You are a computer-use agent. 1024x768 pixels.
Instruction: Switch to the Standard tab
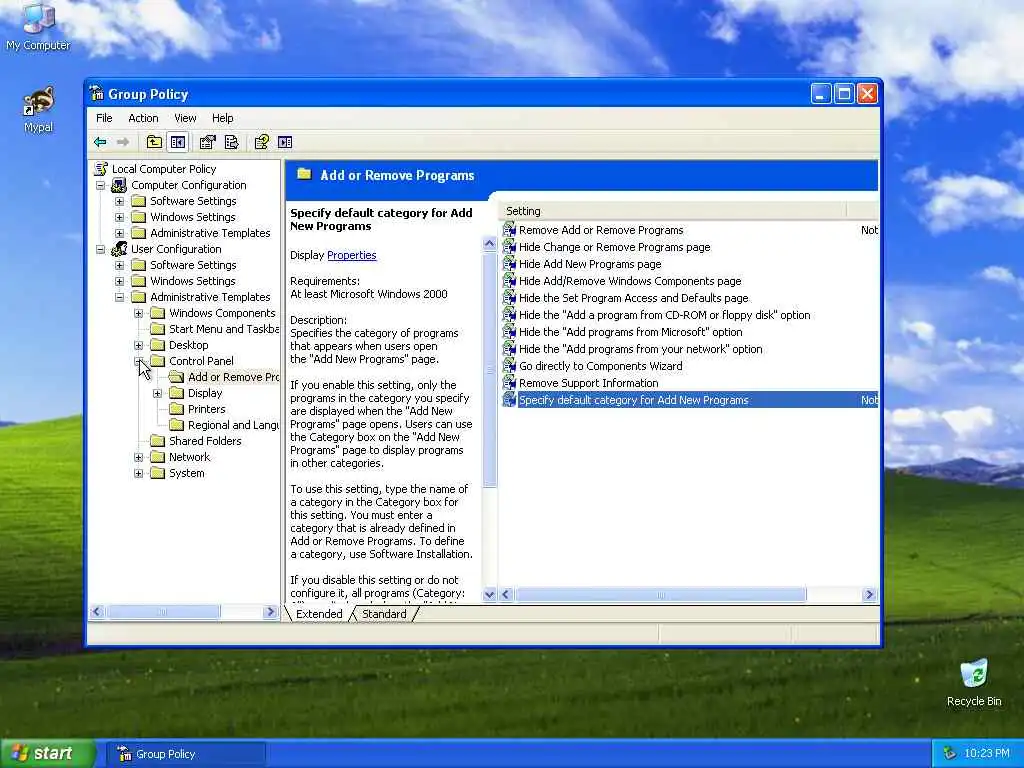(x=384, y=614)
